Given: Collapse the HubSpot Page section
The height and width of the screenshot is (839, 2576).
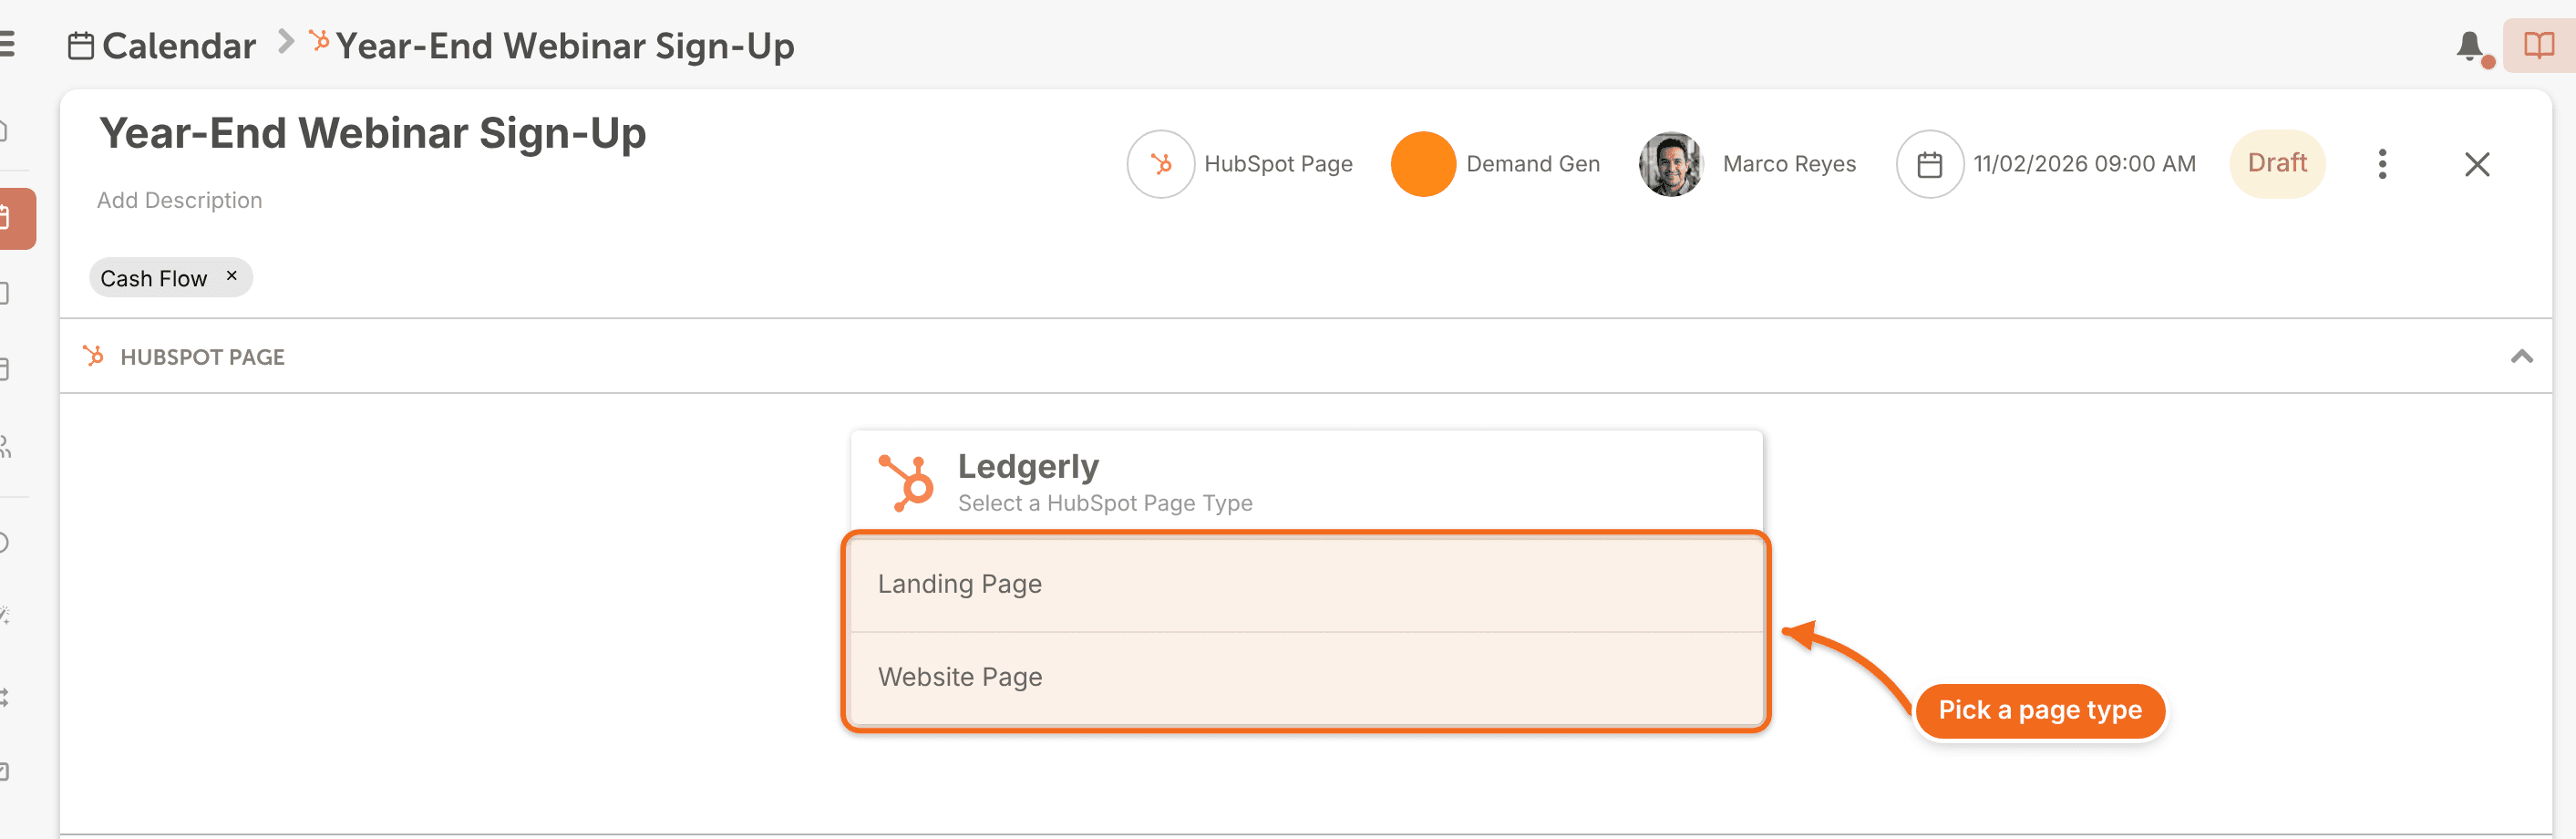Looking at the screenshot, I should (2521, 357).
